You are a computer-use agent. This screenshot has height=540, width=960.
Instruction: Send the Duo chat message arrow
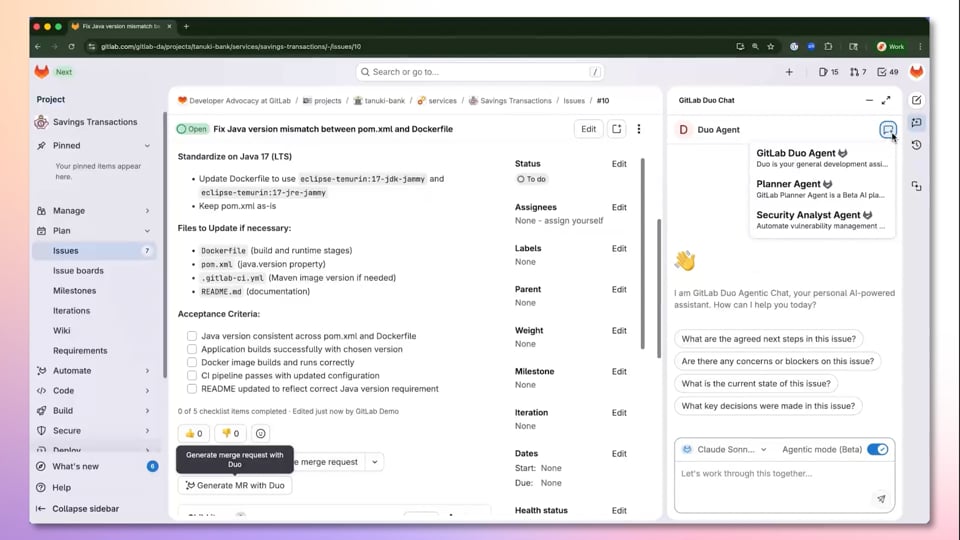tap(881, 498)
